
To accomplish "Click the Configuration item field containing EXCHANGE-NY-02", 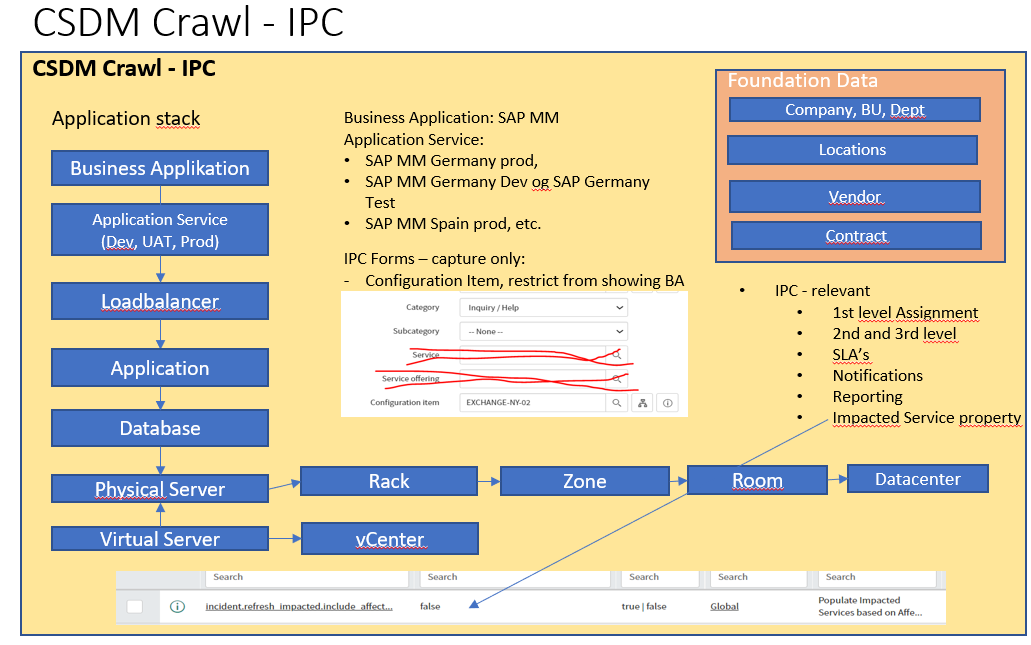I will click(x=532, y=403).
